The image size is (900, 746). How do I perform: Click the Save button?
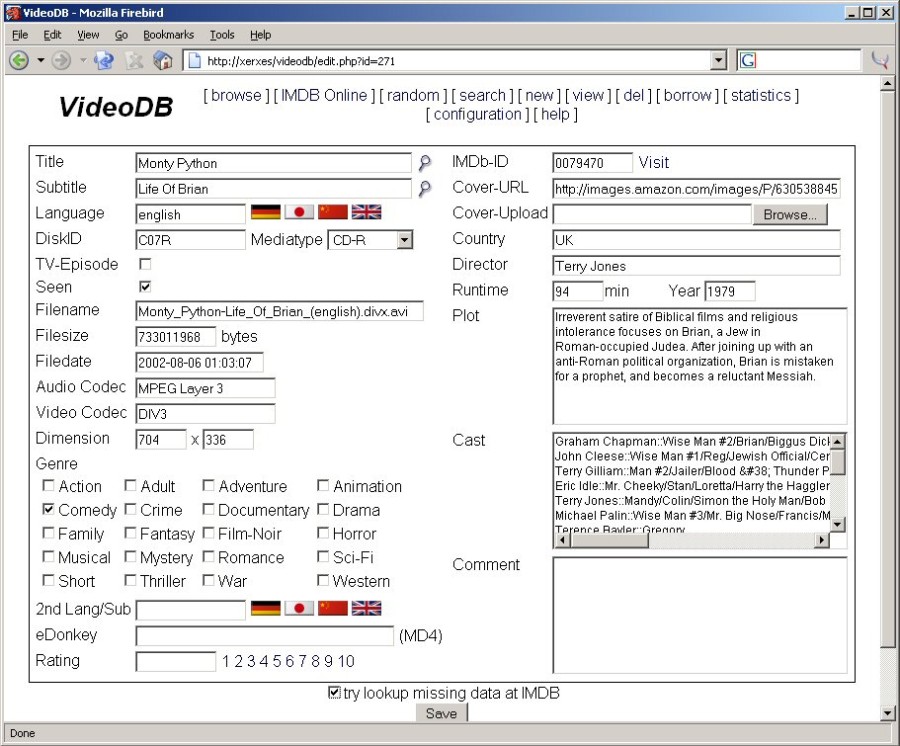pyautogui.click(x=441, y=713)
